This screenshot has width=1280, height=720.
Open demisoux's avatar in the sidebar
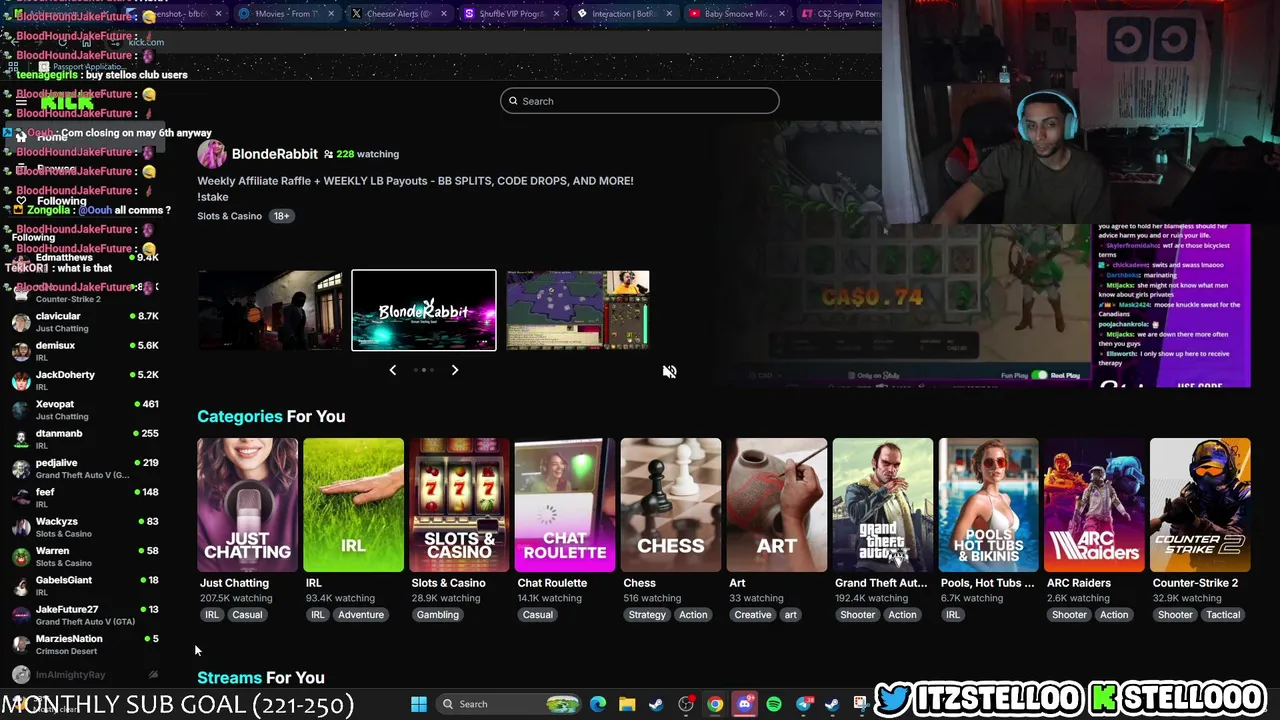point(21,351)
